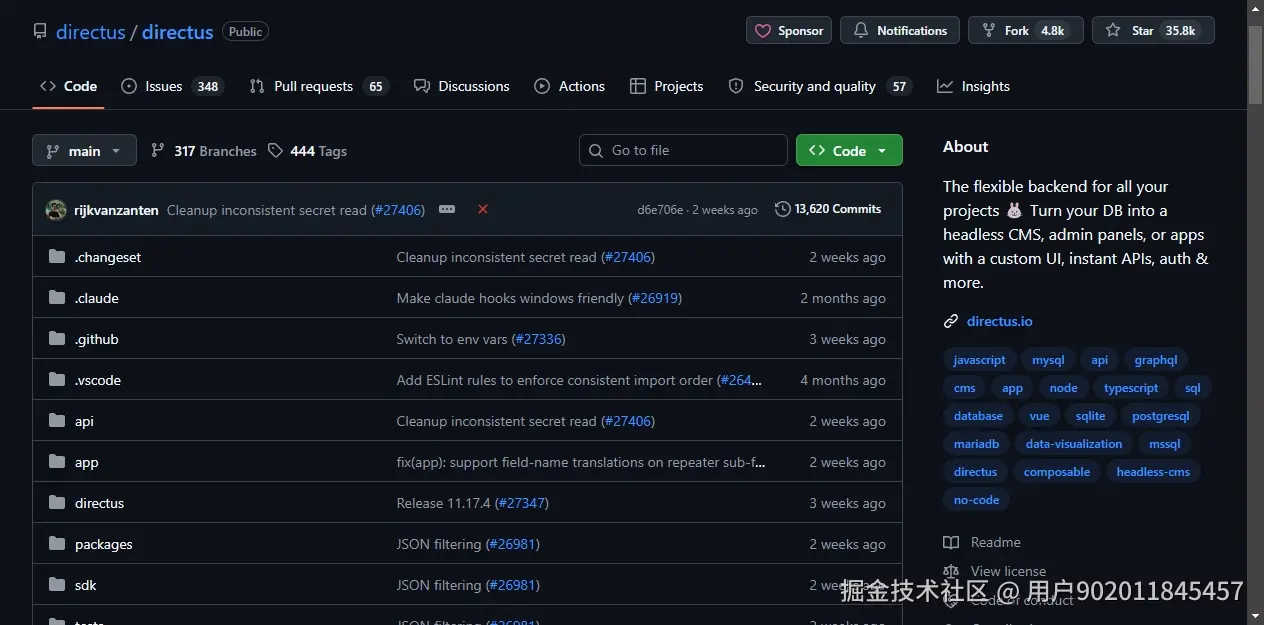1264x625 pixels.
Task: Click the link icon beside directus.io
Action: [x=951, y=321]
